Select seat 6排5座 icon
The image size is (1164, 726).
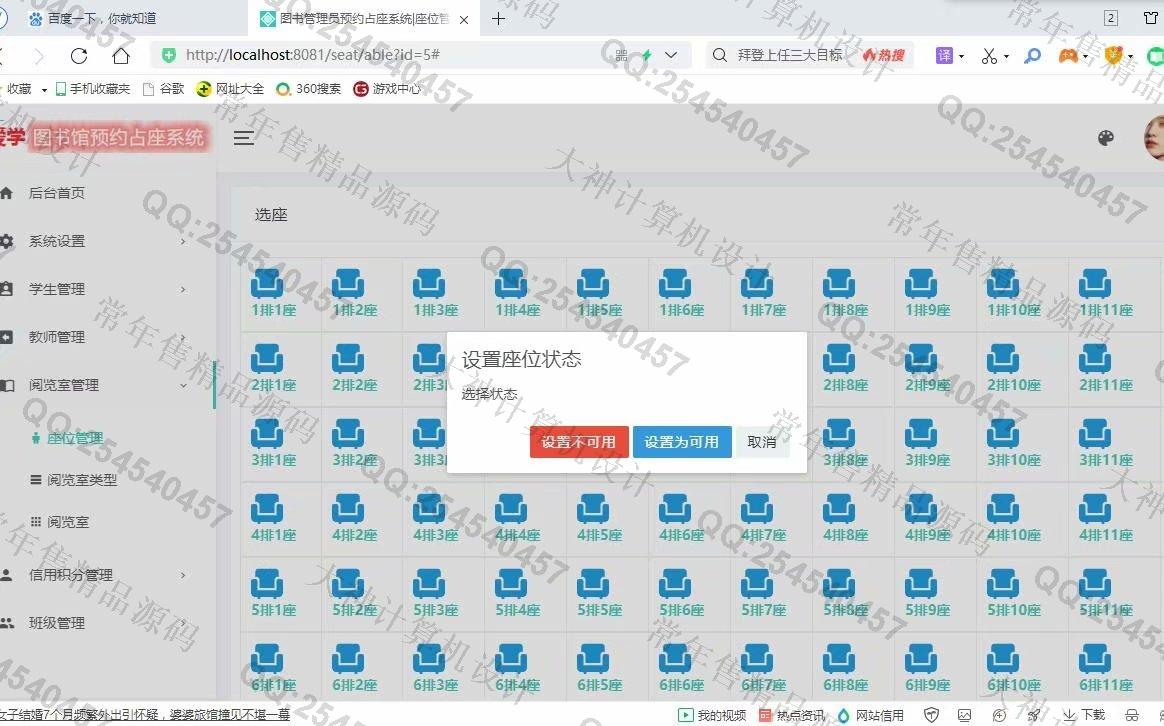click(593, 658)
